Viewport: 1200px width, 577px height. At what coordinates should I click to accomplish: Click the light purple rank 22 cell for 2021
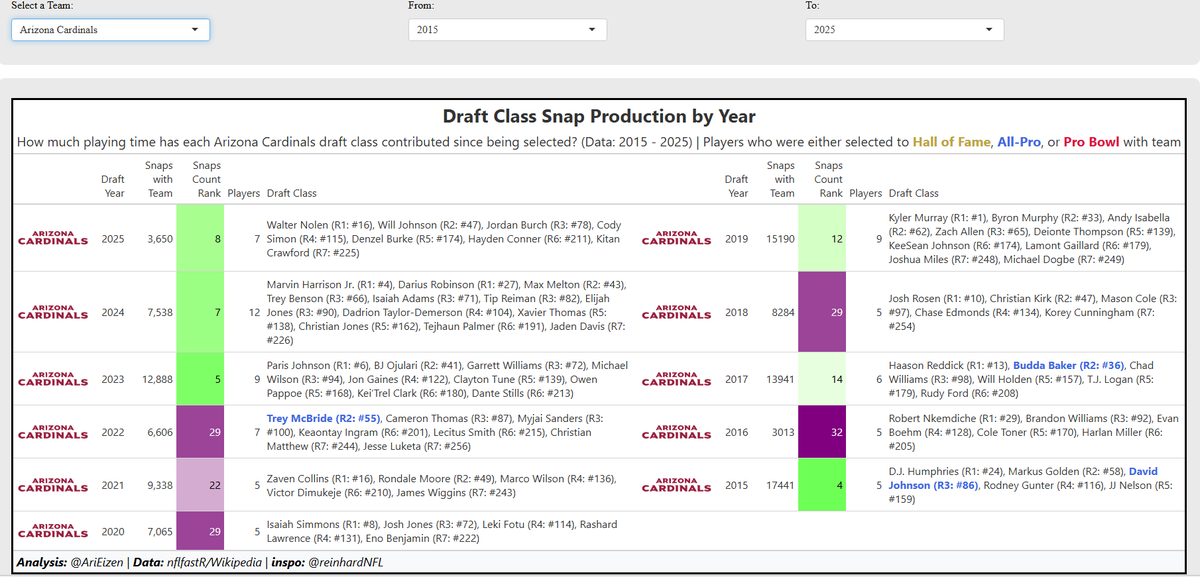200,487
